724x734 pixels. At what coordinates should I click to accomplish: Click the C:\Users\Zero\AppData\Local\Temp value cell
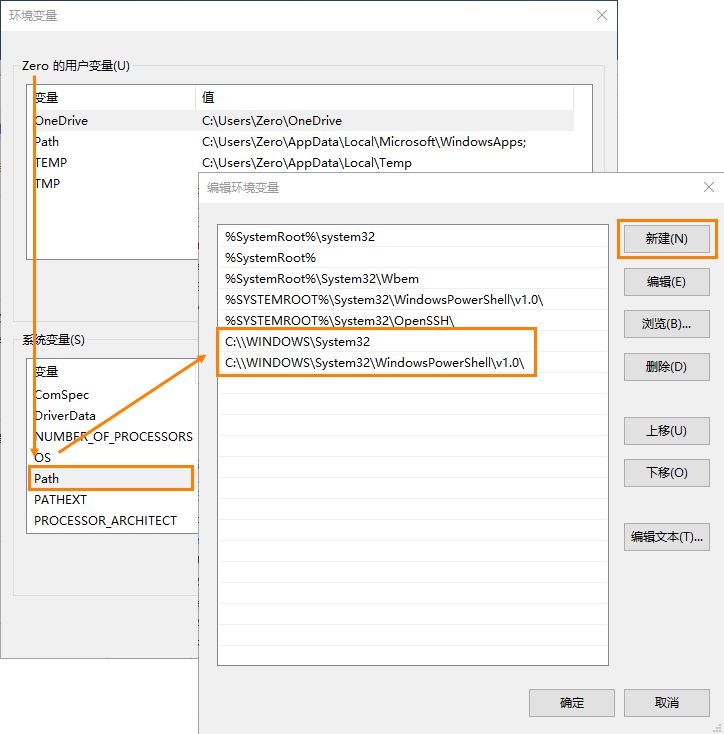click(x=307, y=163)
